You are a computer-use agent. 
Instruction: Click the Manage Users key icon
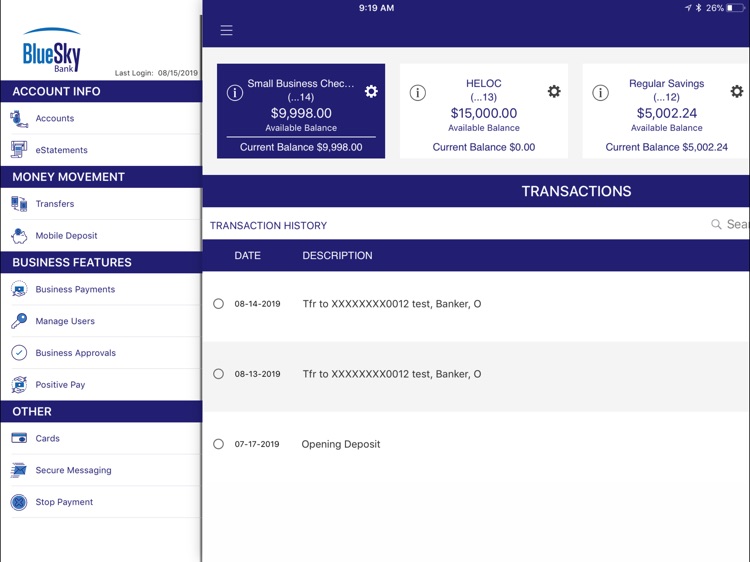click(x=19, y=321)
